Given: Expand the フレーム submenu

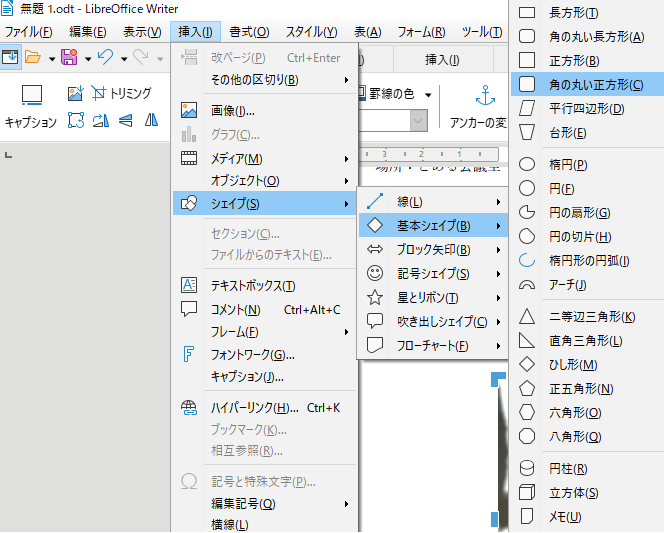Looking at the screenshot, I should [265, 332].
